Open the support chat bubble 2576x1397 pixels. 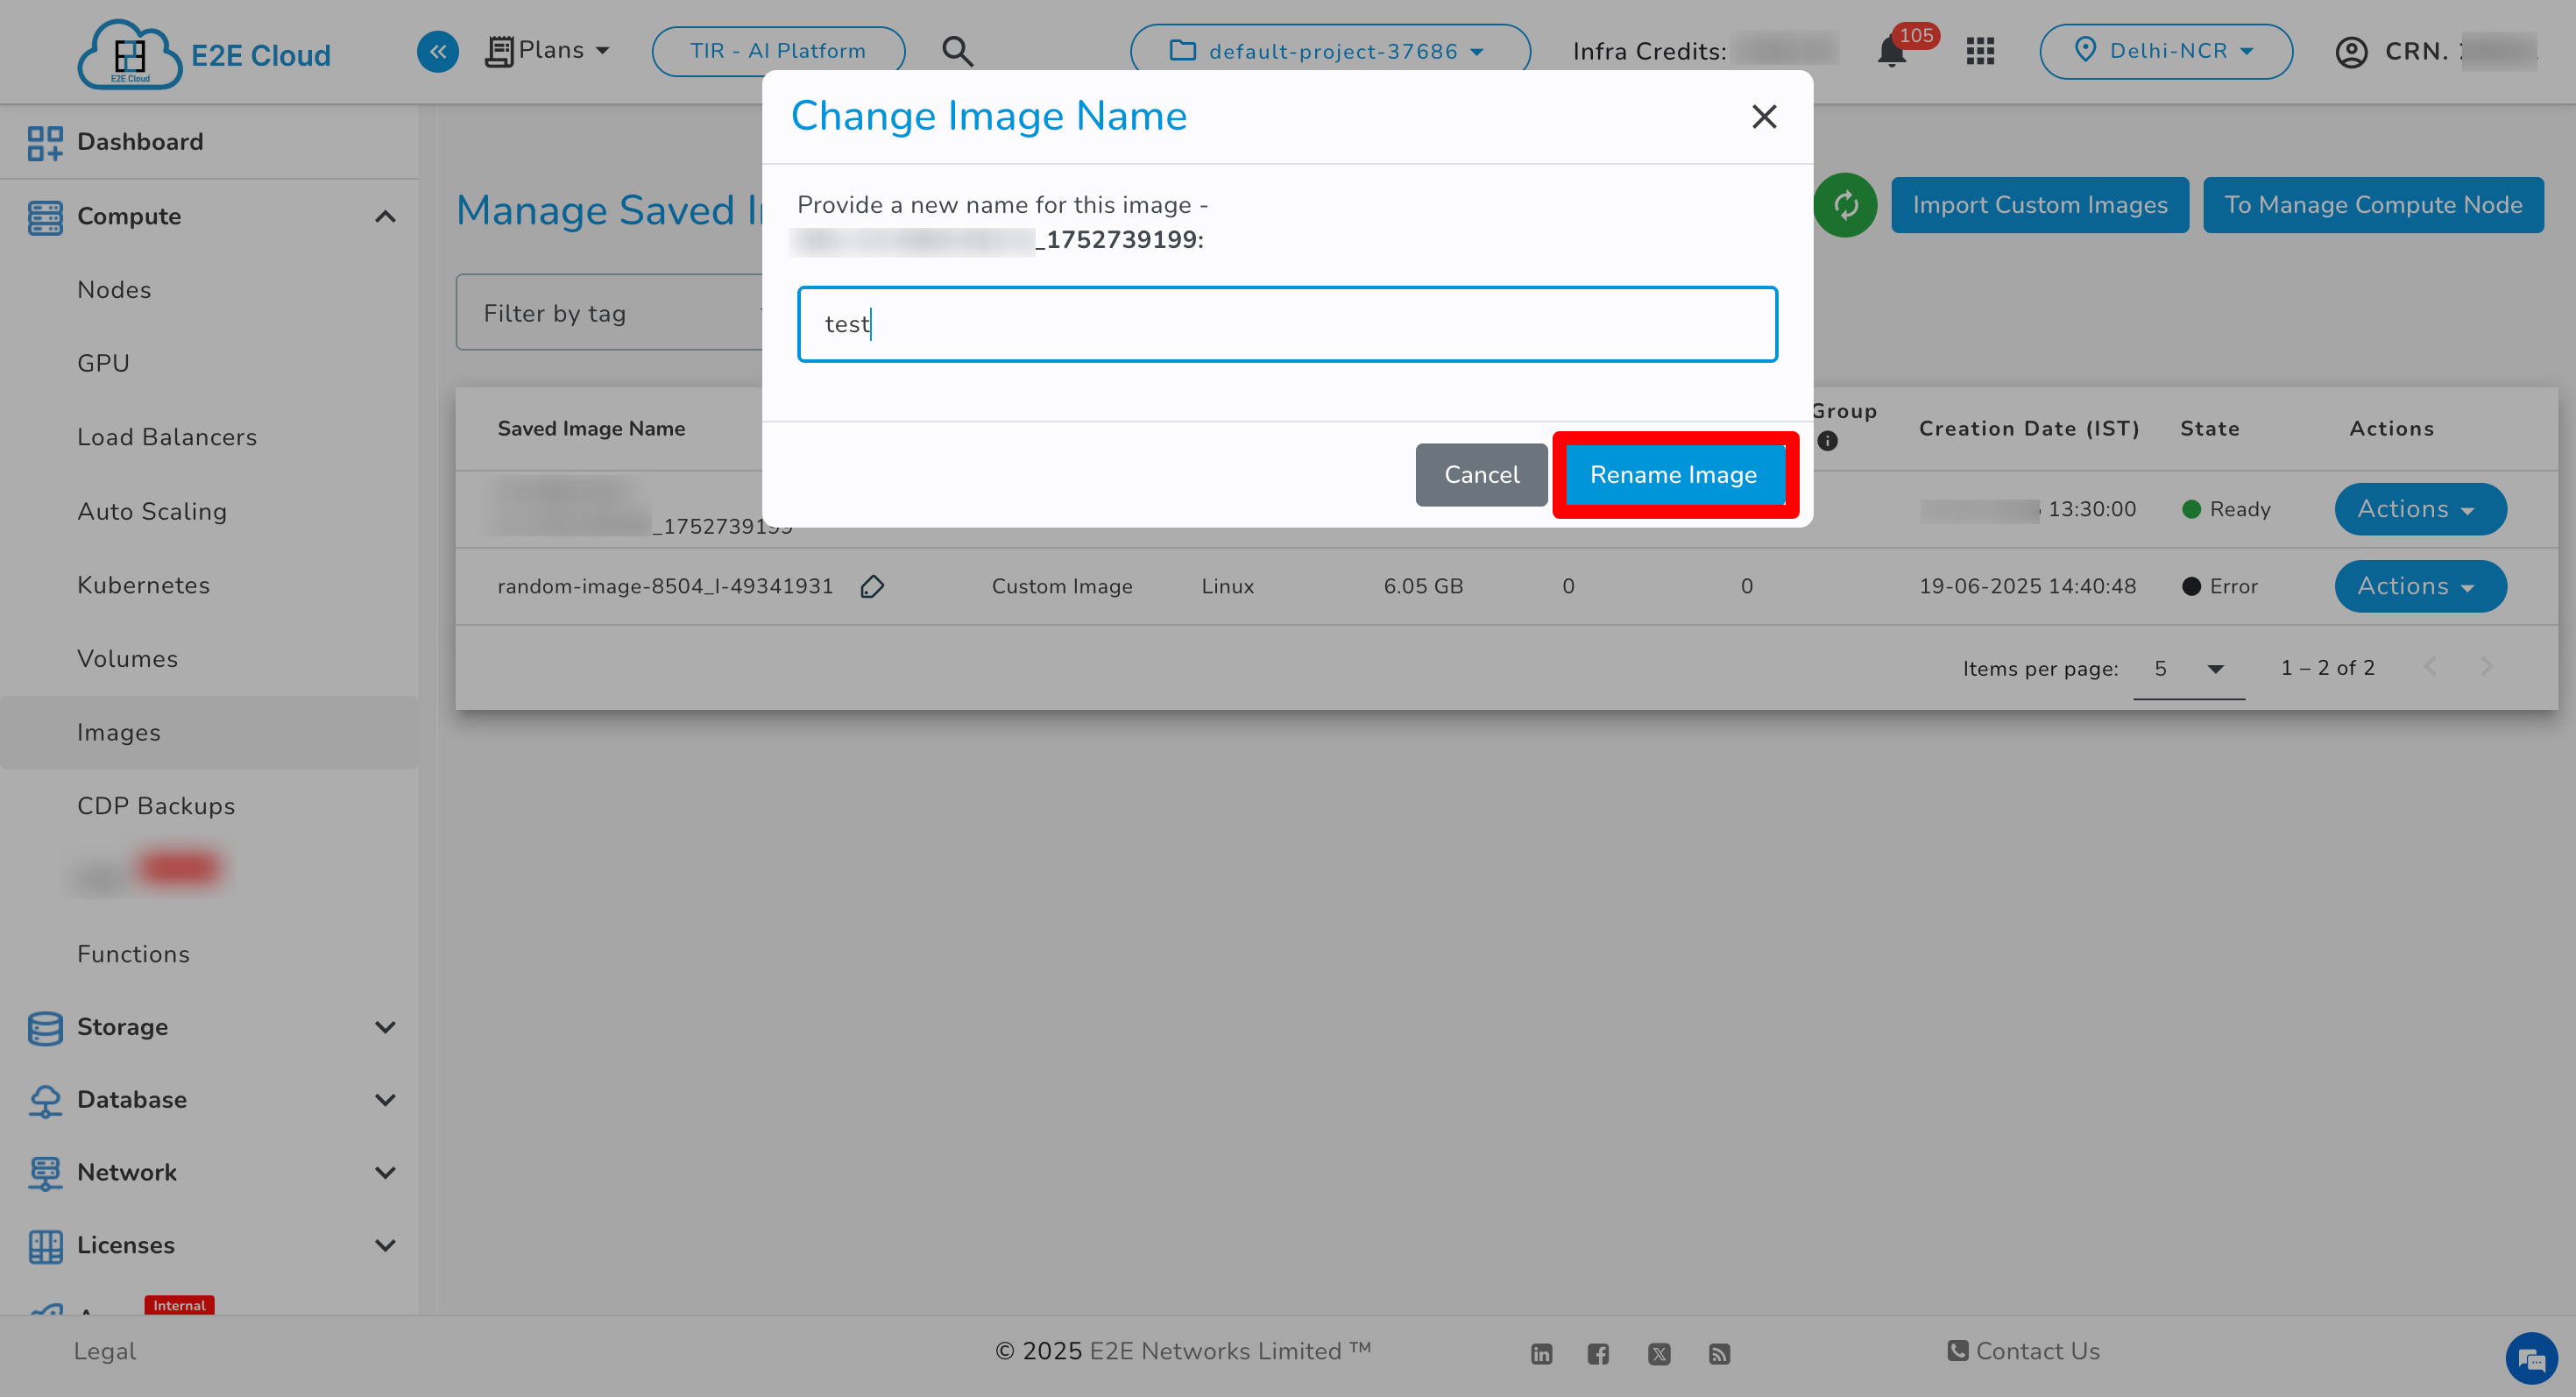tap(2531, 1358)
